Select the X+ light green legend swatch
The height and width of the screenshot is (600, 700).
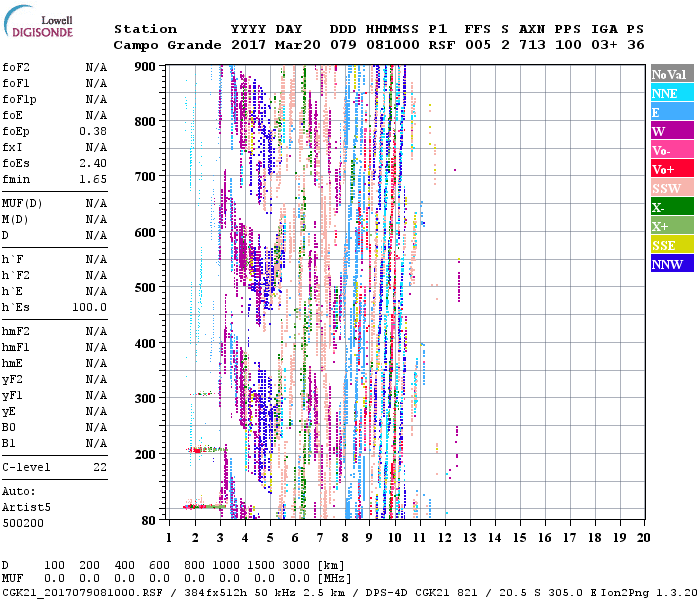[672, 226]
